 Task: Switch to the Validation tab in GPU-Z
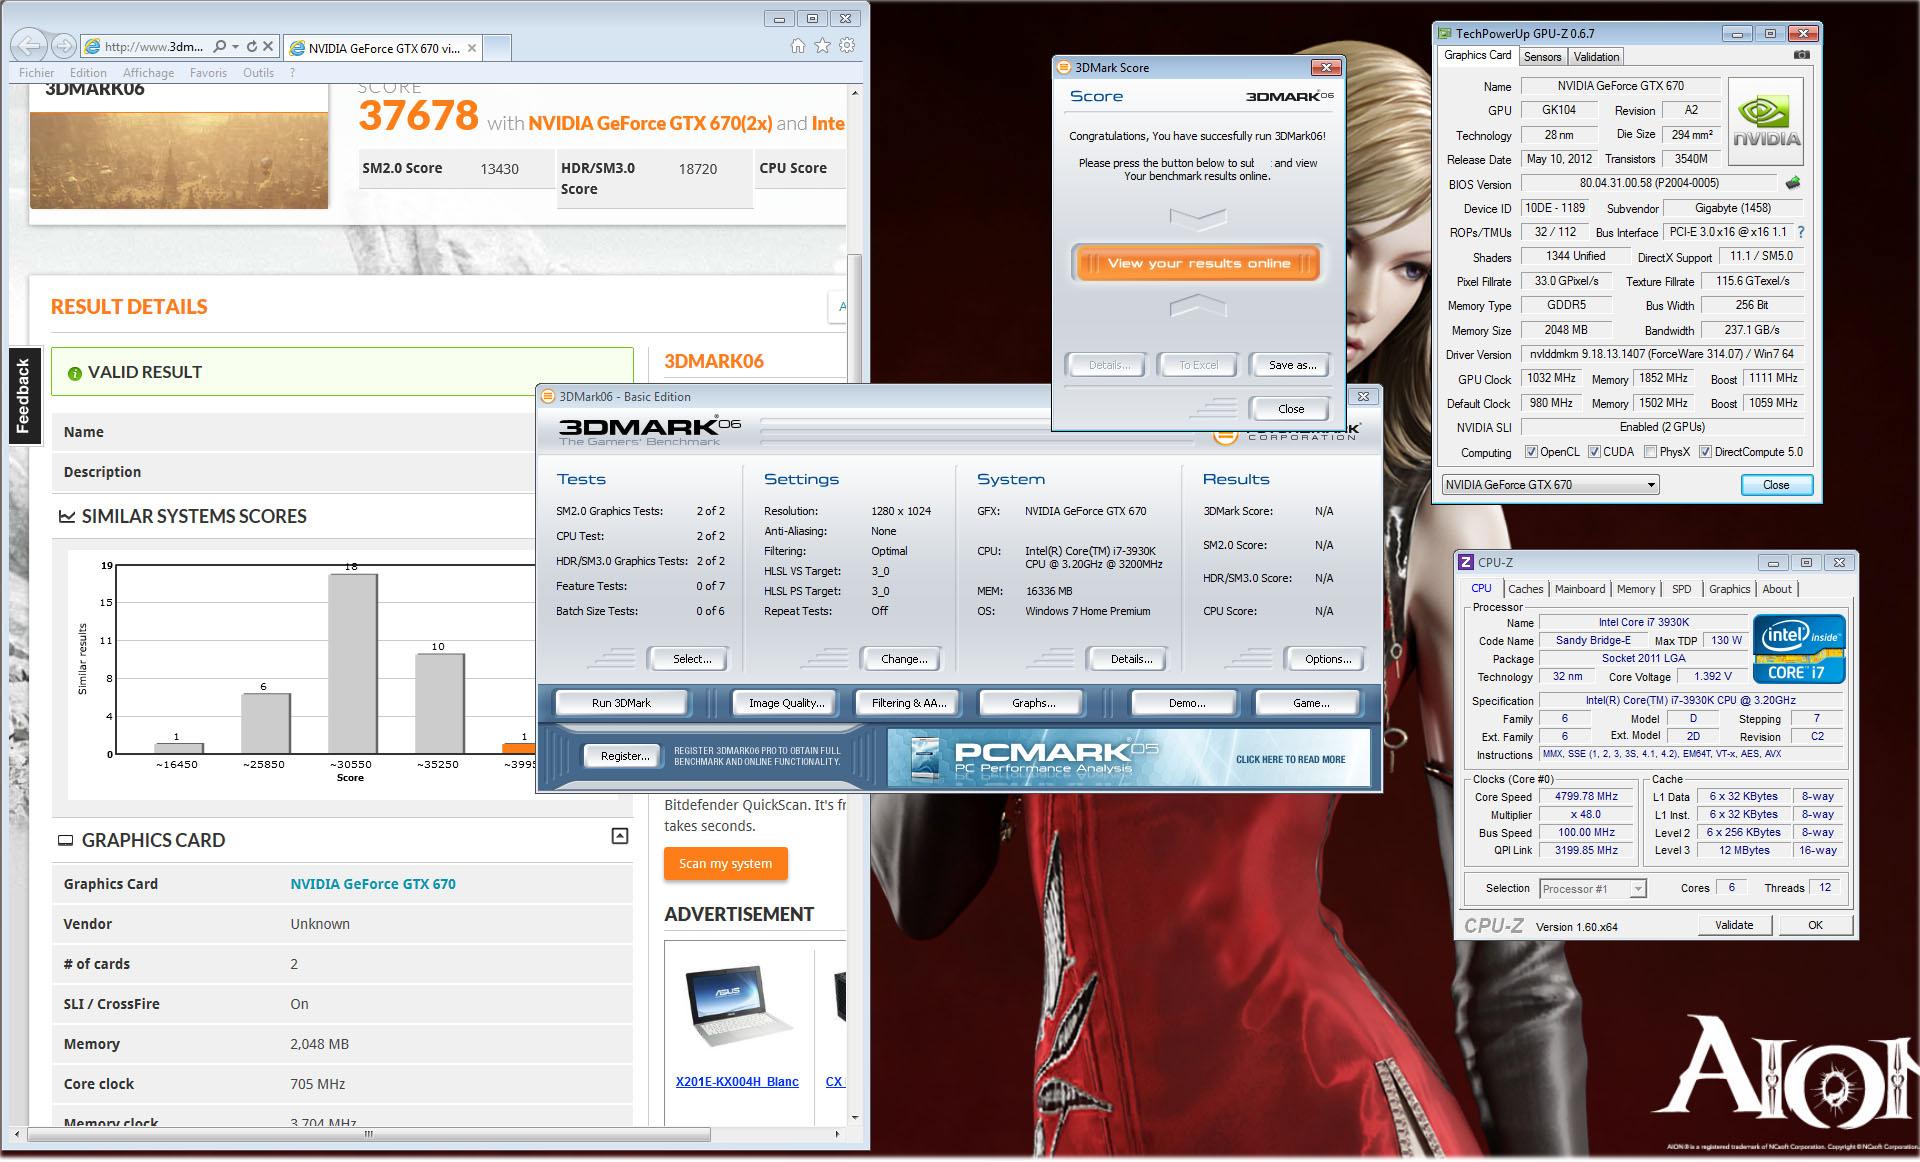click(x=1596, y=57)
